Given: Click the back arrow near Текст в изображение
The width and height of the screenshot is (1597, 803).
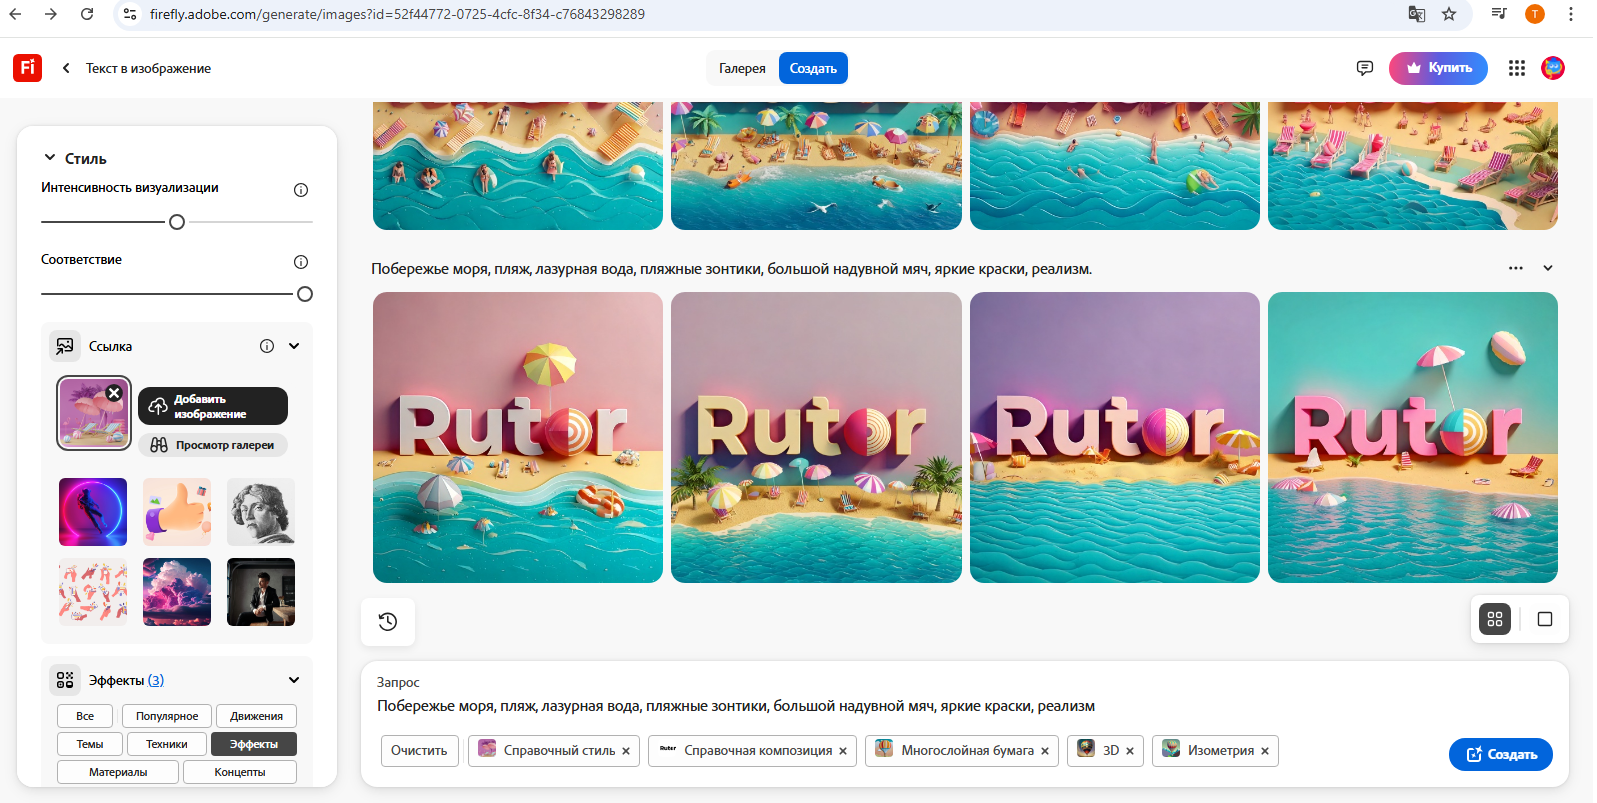Looking at the screenshot, I should [66, 68].
